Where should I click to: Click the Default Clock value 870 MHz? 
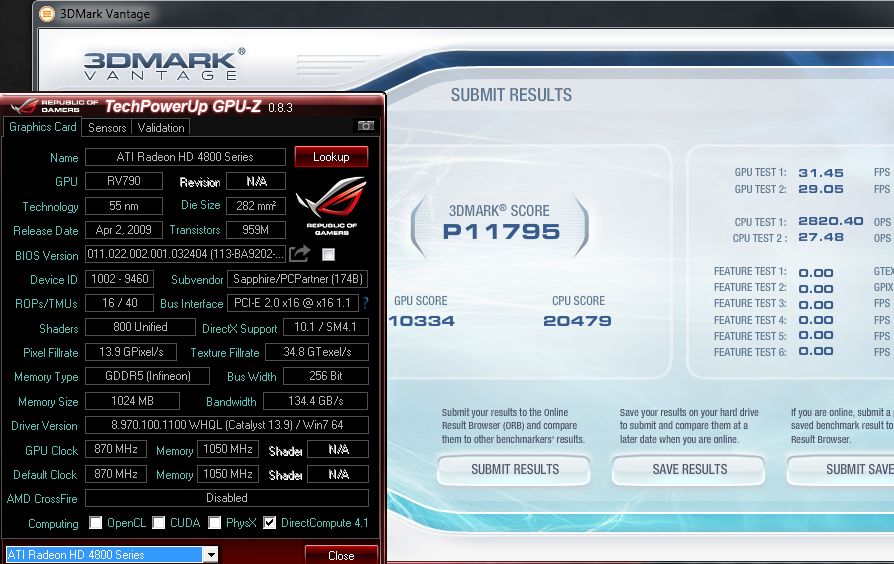(116, 474)
